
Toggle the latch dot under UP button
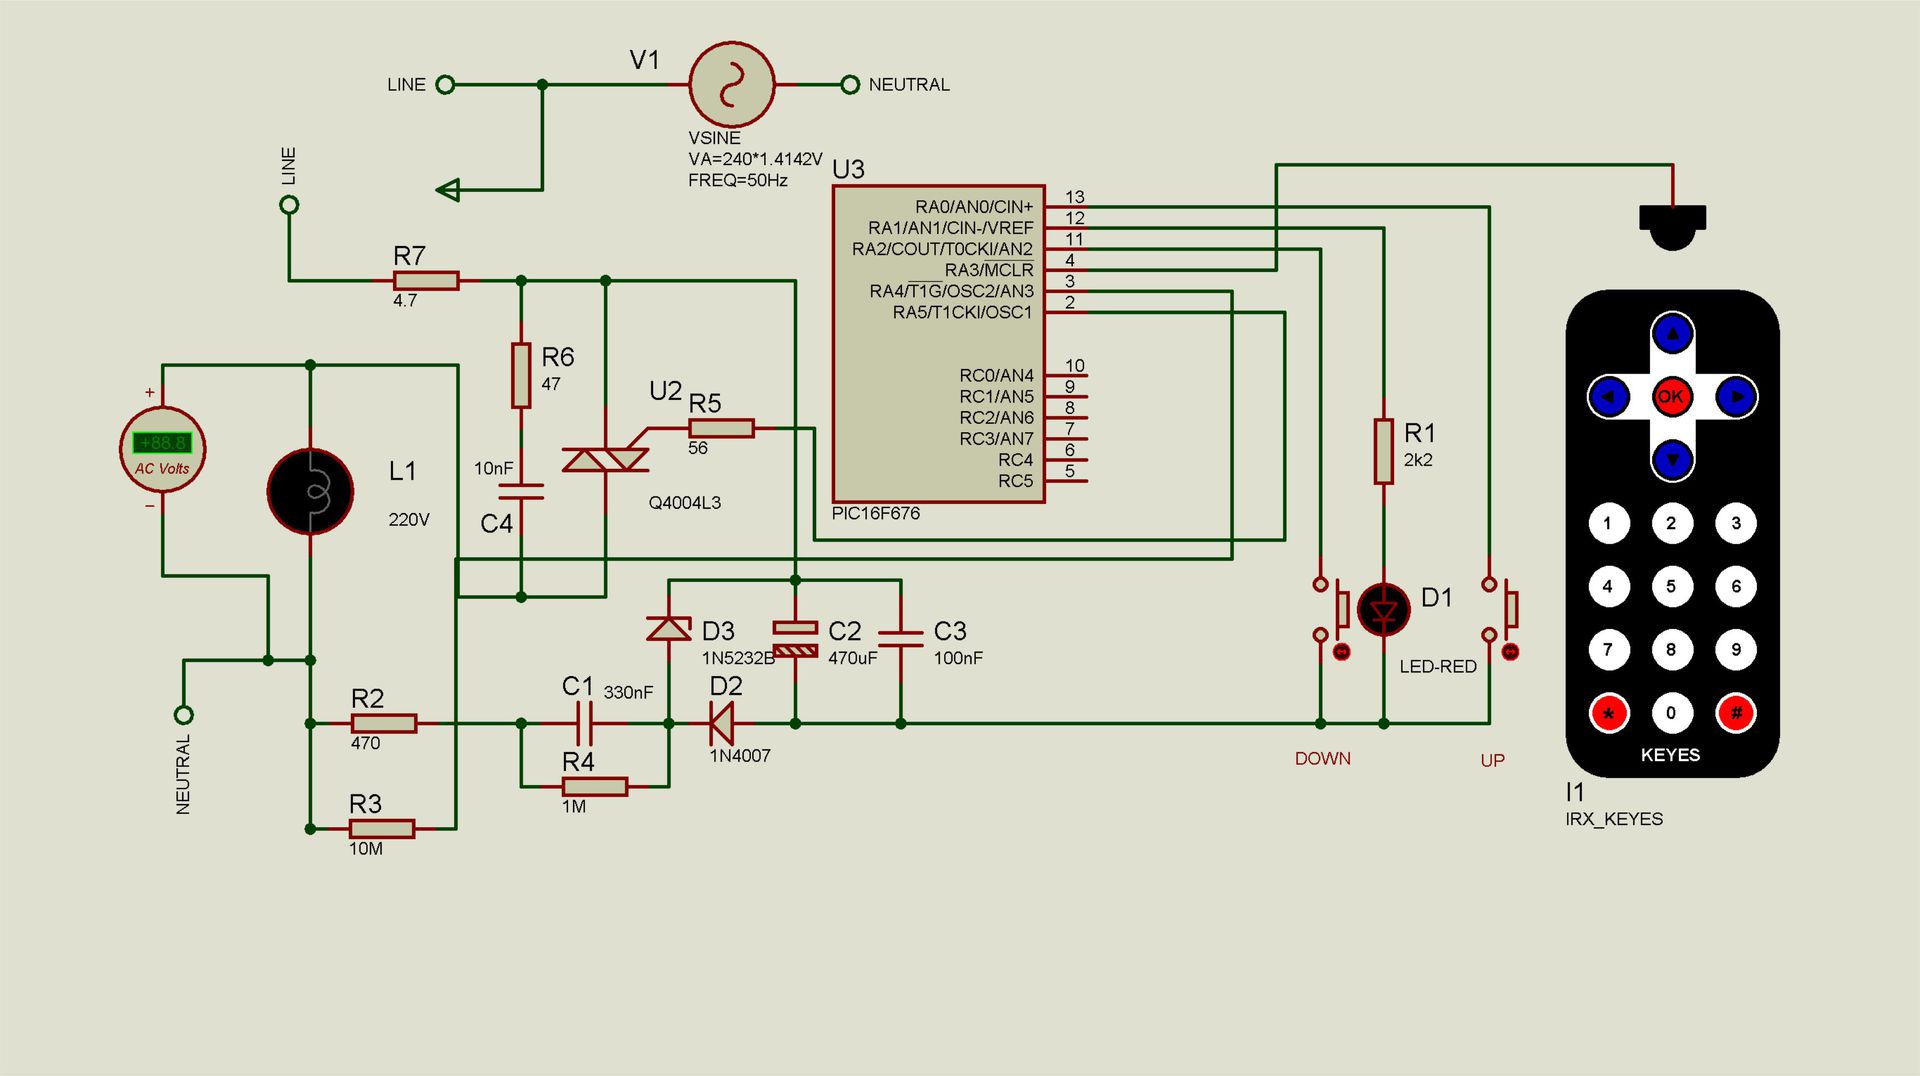[x=1511, y=652]
